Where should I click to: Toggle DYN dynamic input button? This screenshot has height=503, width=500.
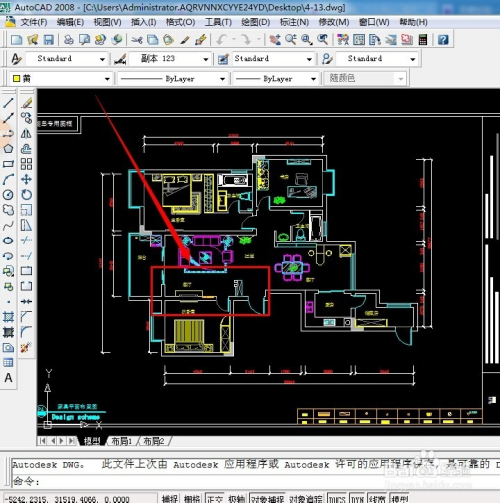[x=357, y=498]
